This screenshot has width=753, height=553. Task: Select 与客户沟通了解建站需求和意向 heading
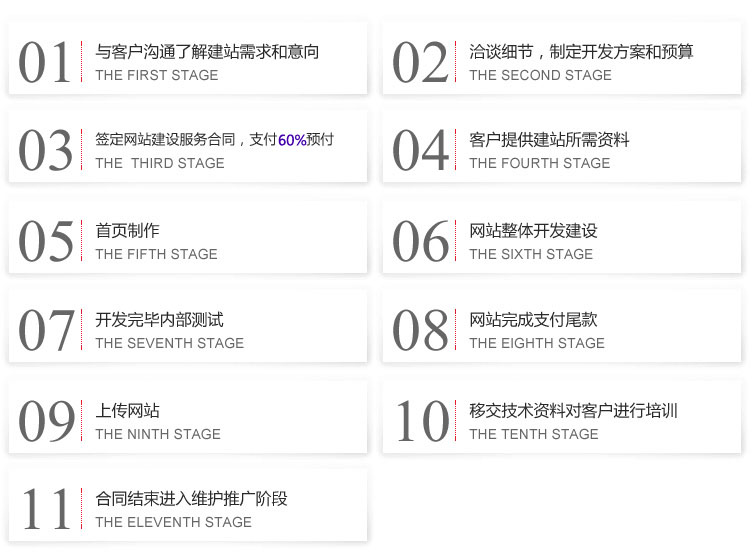207,51
